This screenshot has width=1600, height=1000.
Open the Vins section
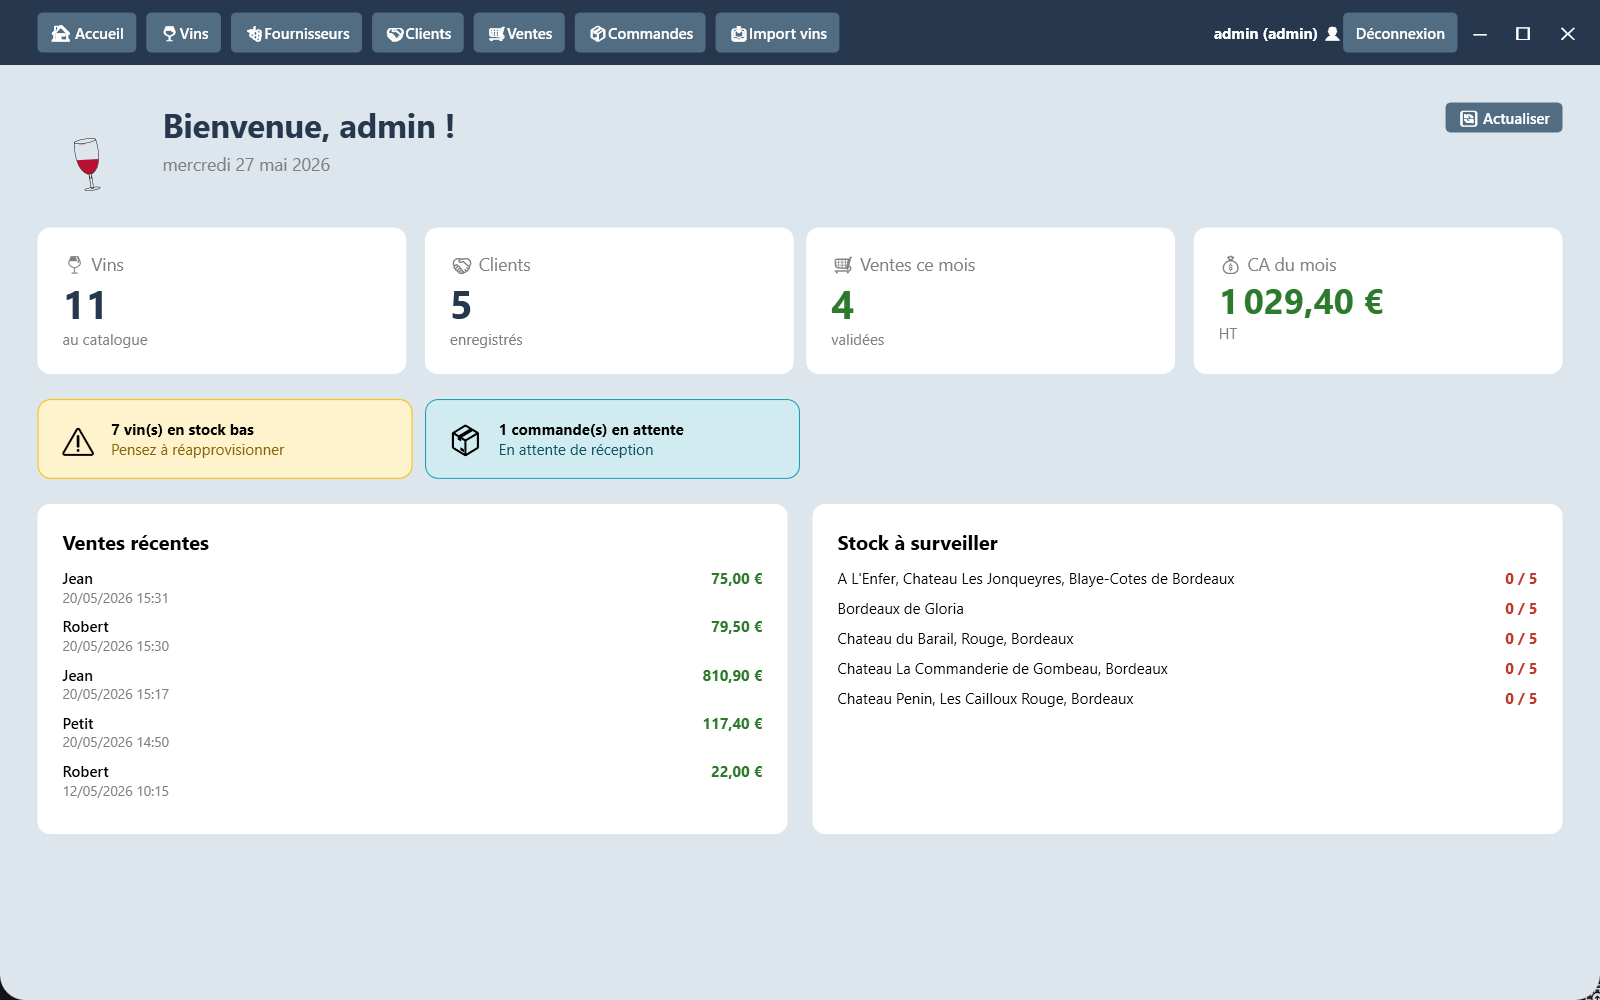[184, 33]
